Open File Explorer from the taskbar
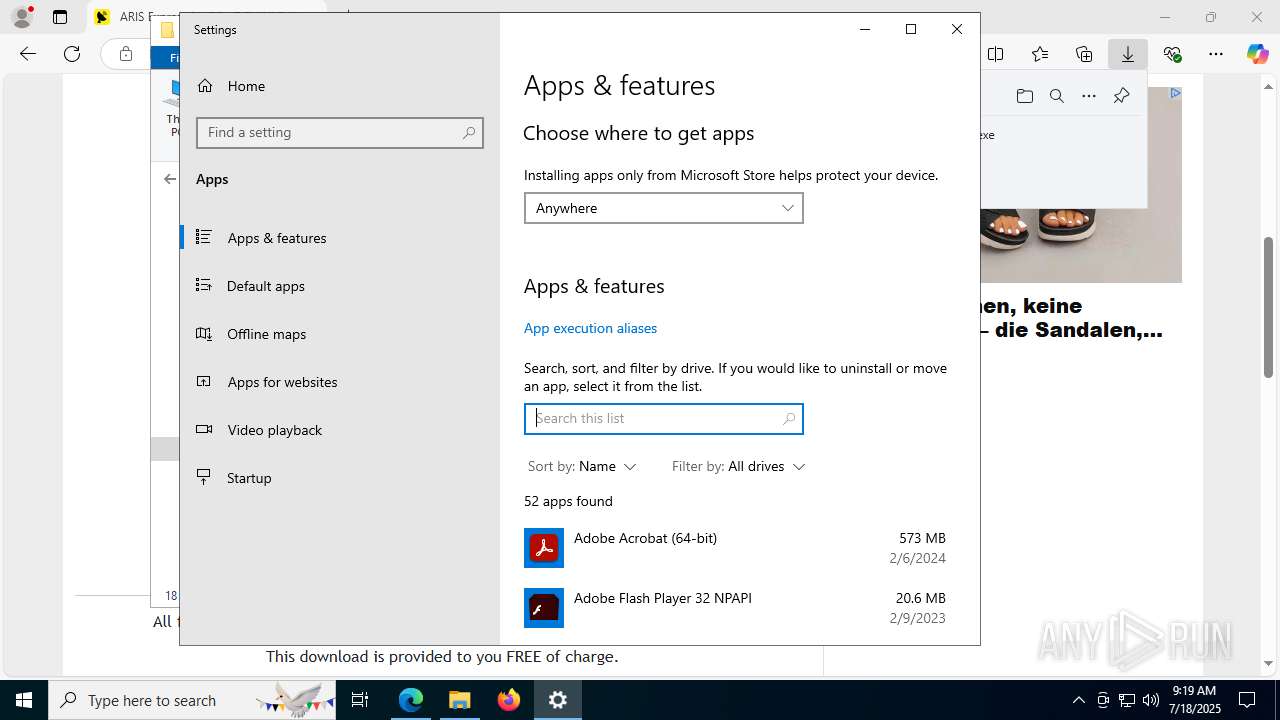Image resolution: width=1280 pixels, height=720 pixels. coord(460,700)
